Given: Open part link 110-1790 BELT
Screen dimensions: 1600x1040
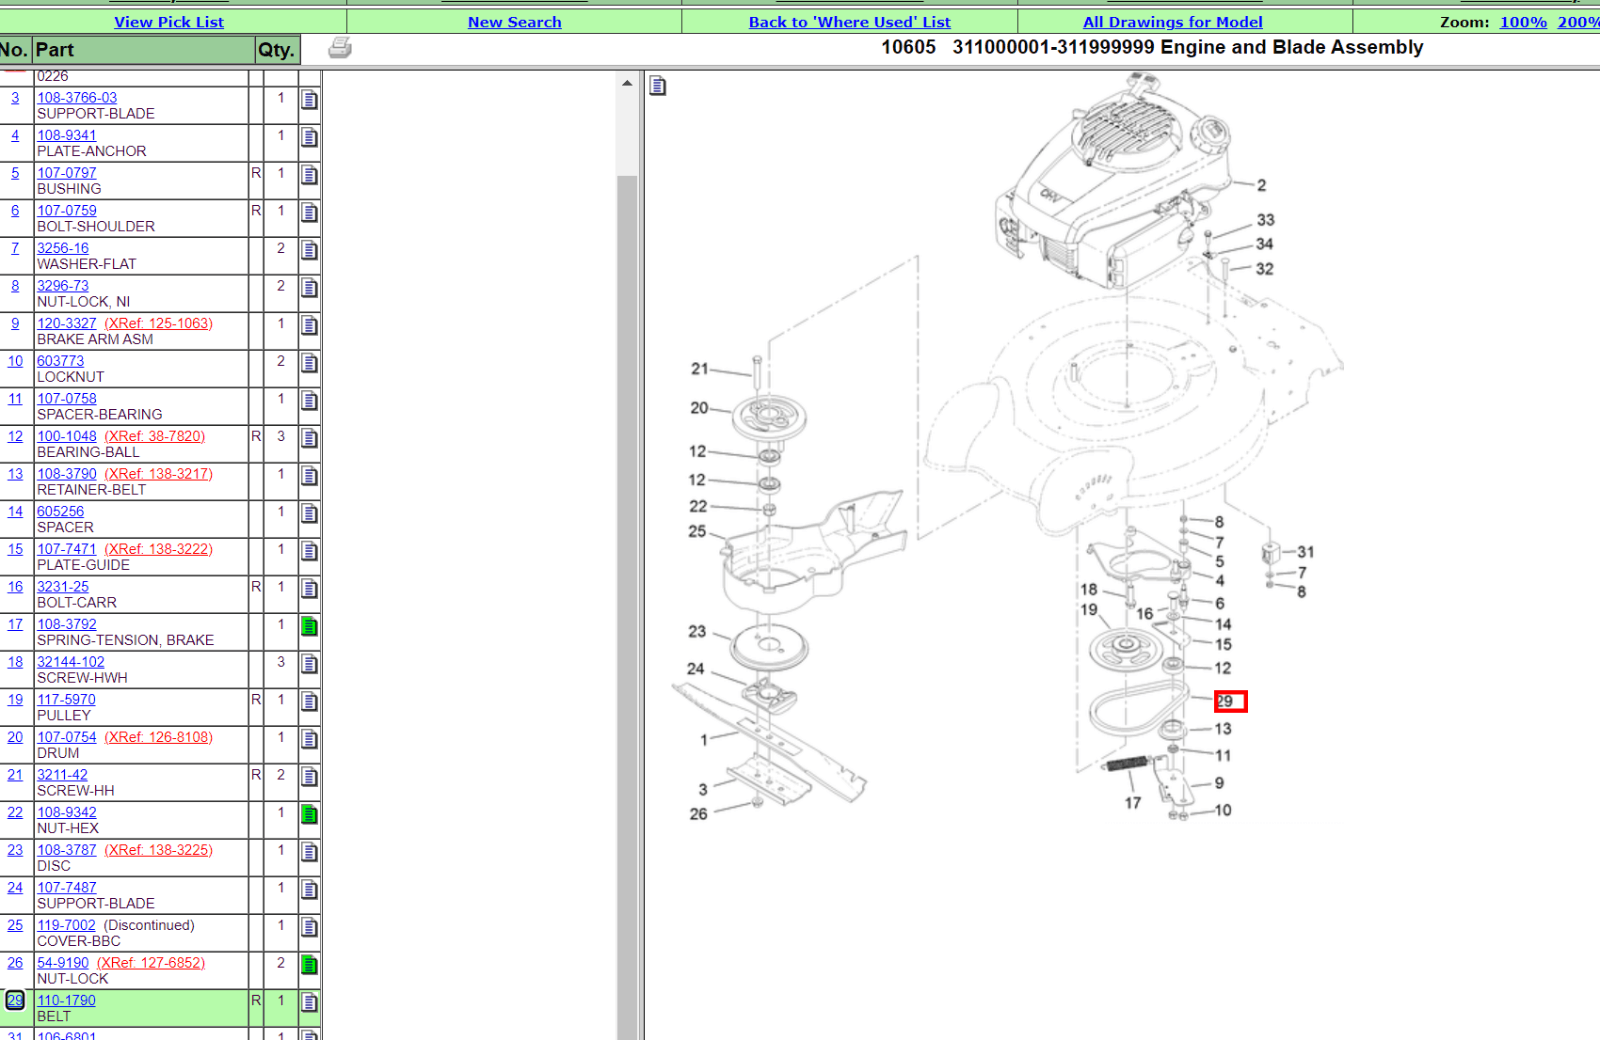Looking at the screenshot, I should point(66,1000).
